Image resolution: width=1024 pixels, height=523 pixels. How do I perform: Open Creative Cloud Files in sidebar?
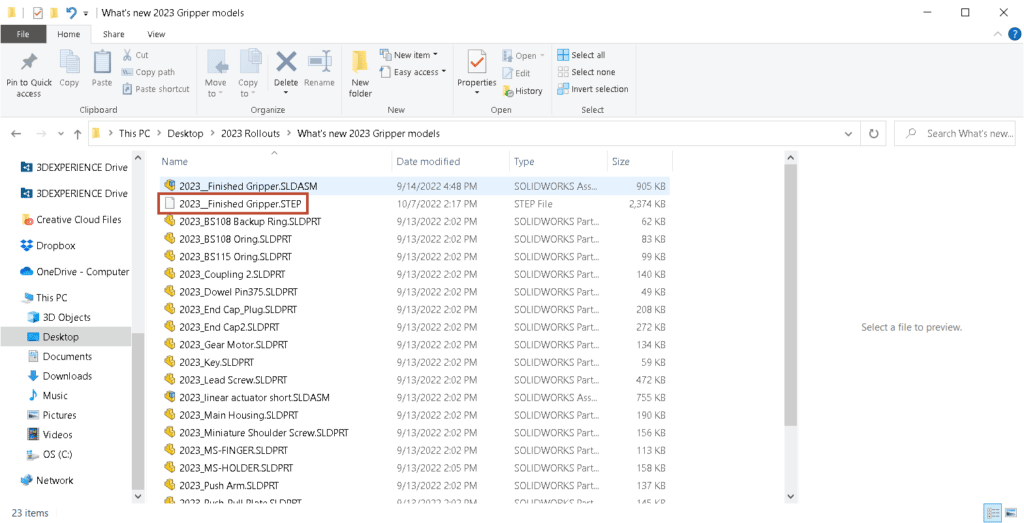click(71, 219)
